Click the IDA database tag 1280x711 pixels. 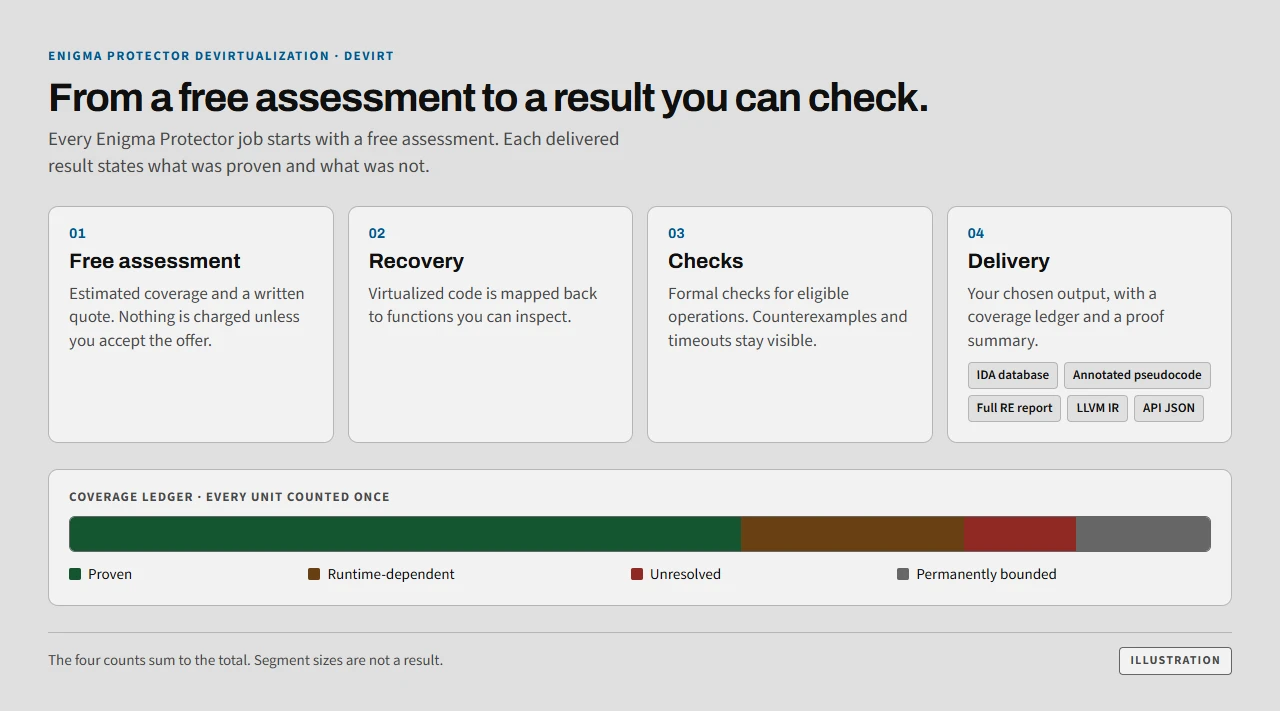1012,375
